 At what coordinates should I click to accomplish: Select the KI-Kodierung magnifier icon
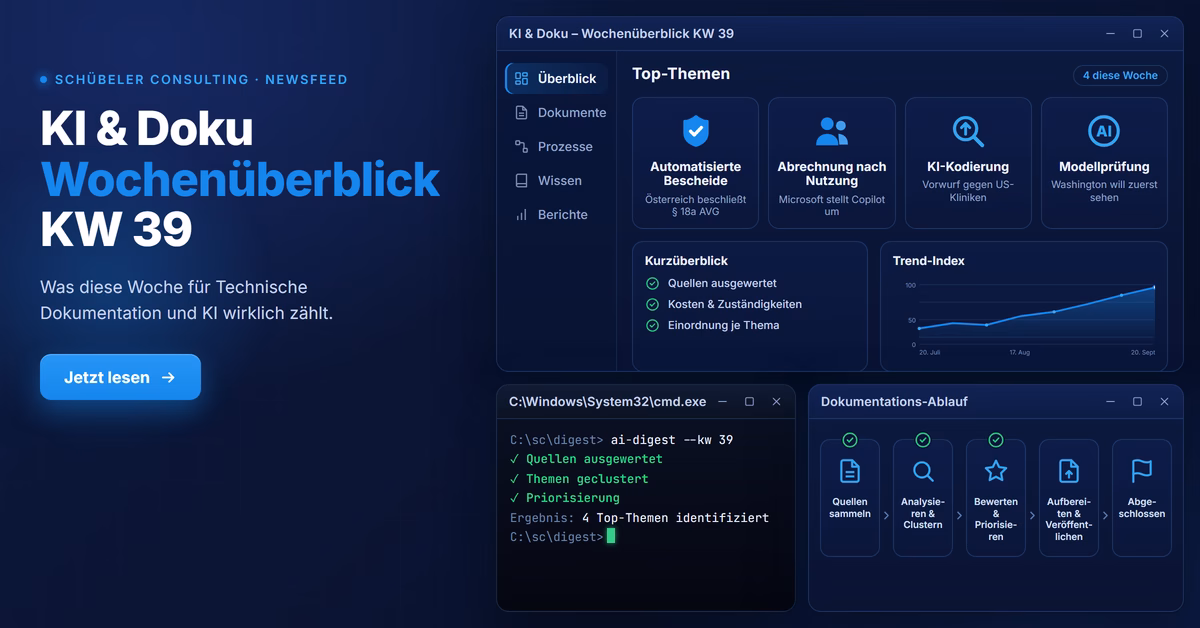(967, 131)
